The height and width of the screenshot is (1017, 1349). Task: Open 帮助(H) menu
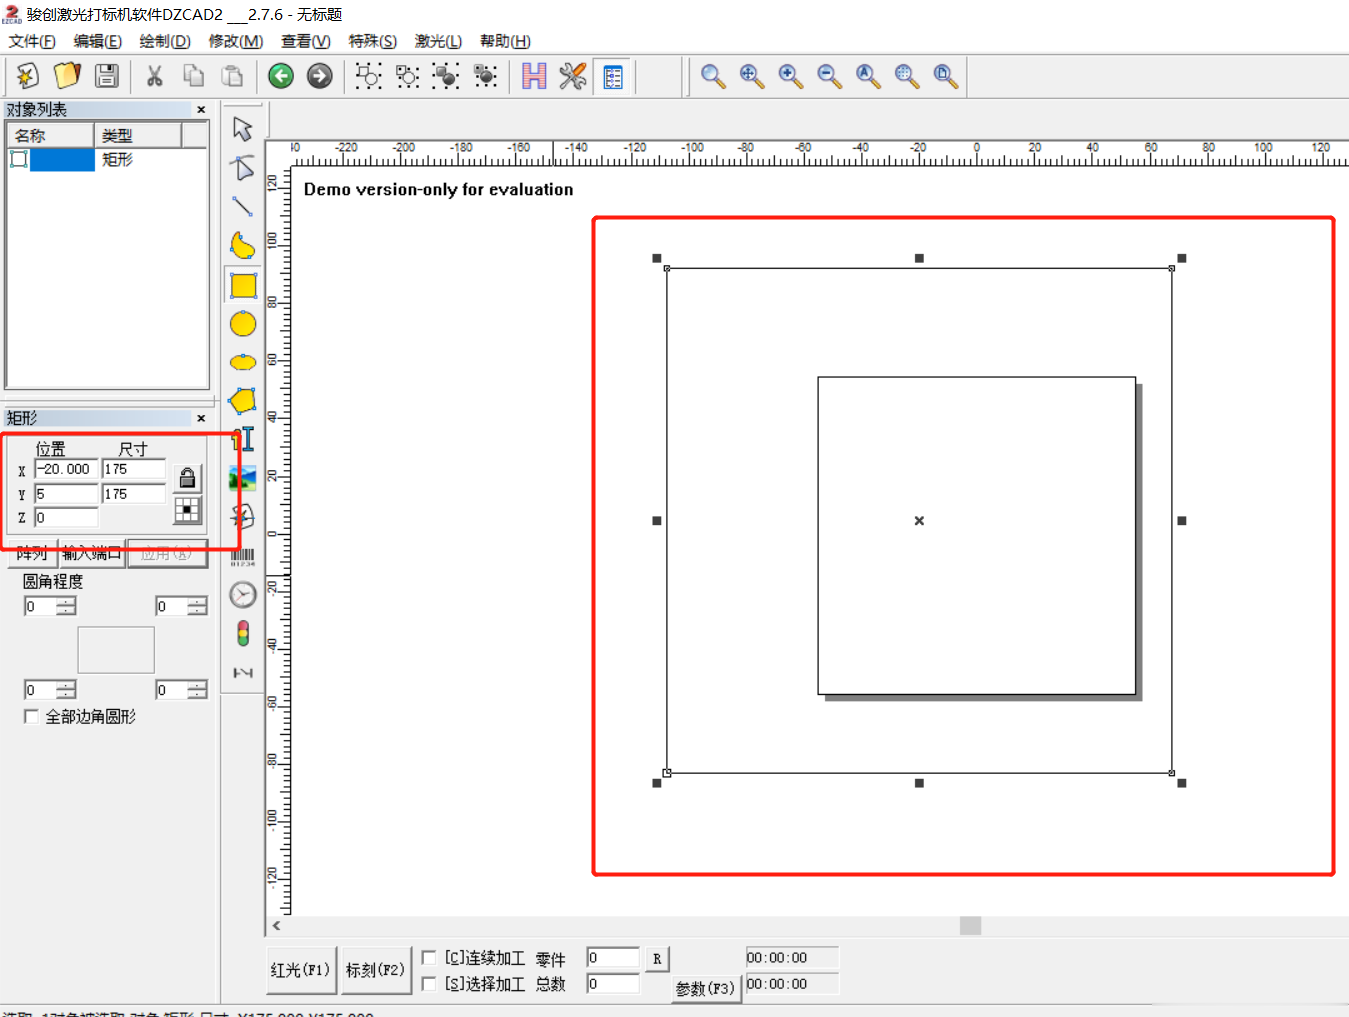tap(505, 41)
